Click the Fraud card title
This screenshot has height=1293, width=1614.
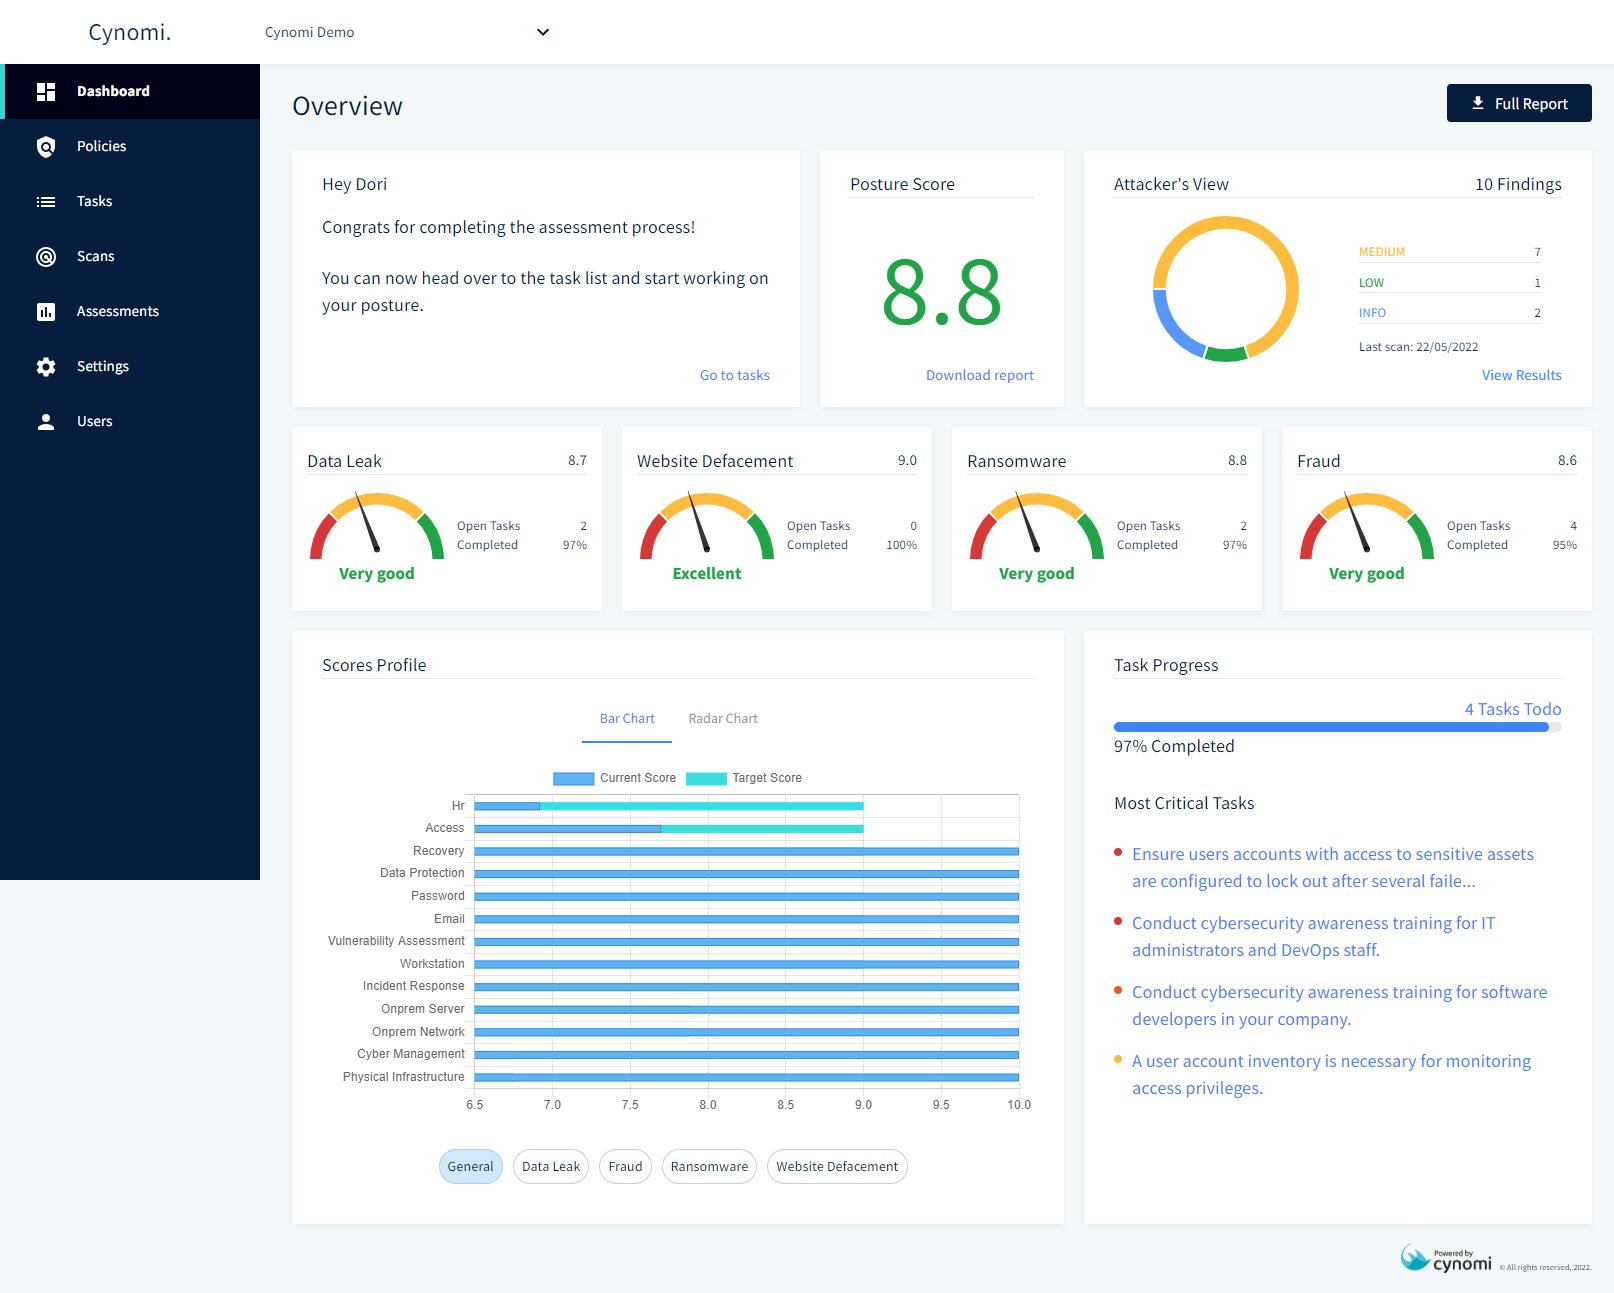tap(1319, 461)
